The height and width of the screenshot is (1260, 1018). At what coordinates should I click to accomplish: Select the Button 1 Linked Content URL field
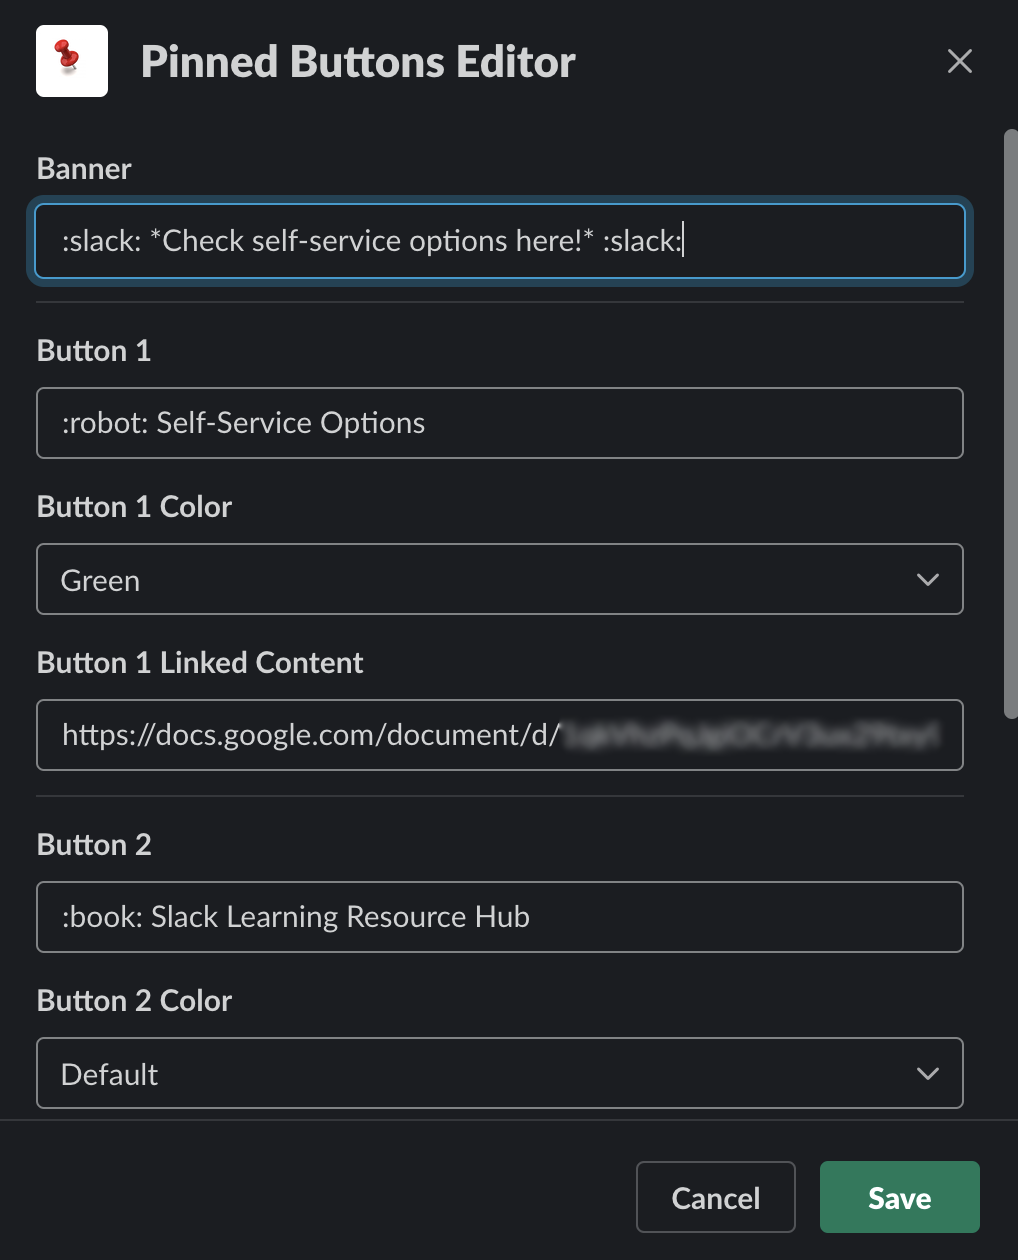500,735
